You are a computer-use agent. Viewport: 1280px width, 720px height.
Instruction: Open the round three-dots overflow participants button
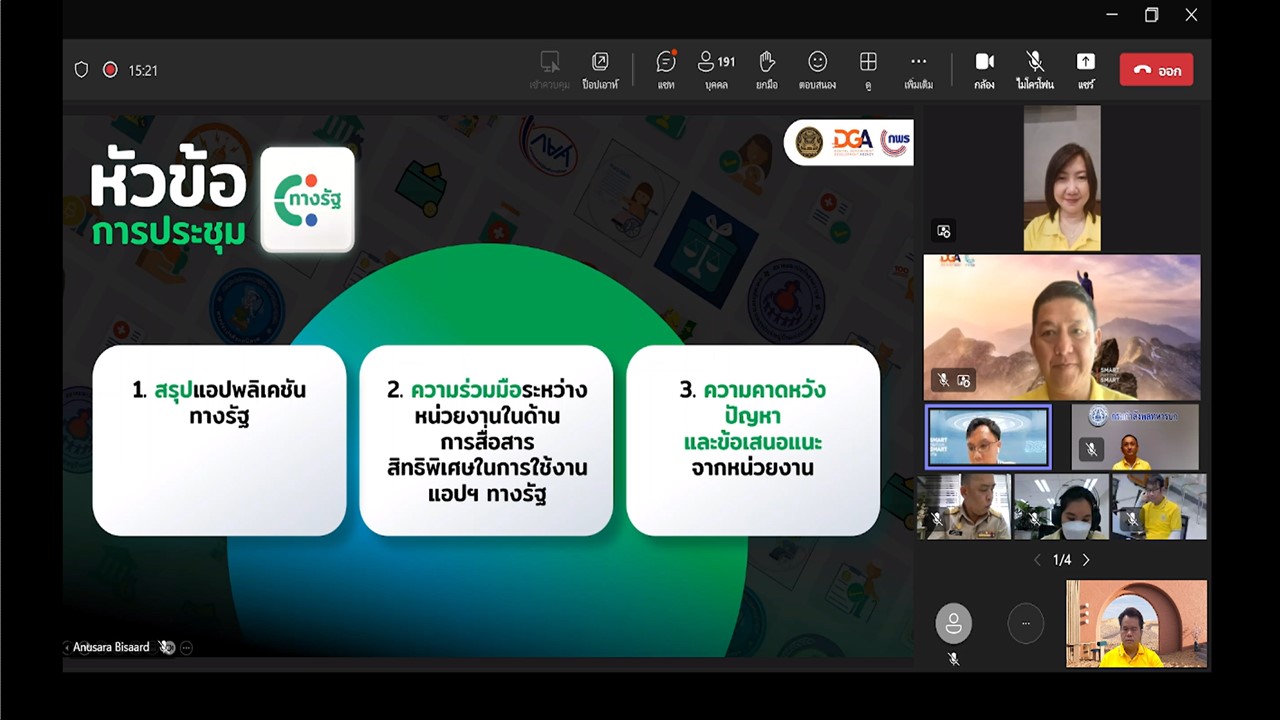(1025, 624)
